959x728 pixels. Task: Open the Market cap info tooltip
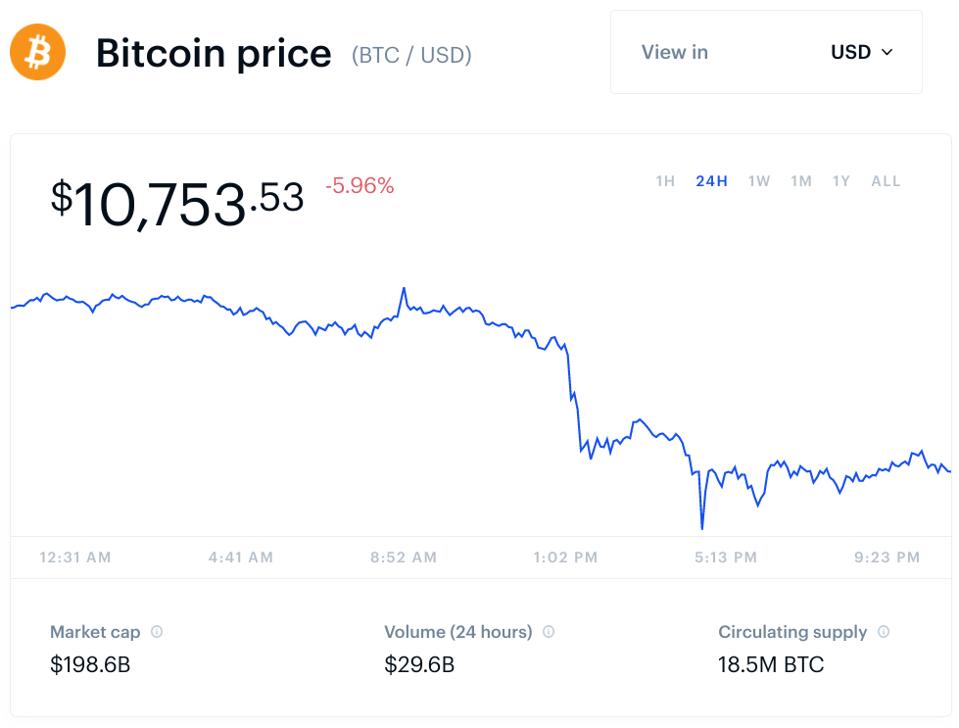tap(158, 631)
